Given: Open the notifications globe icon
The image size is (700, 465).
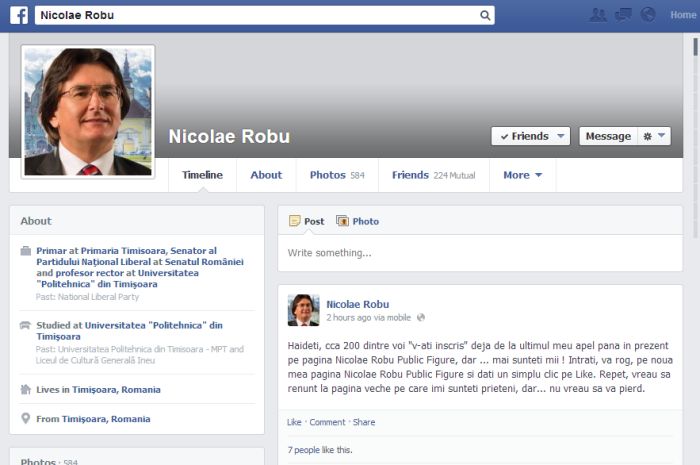Looking at the screenshot, I should tap(648, 15).
